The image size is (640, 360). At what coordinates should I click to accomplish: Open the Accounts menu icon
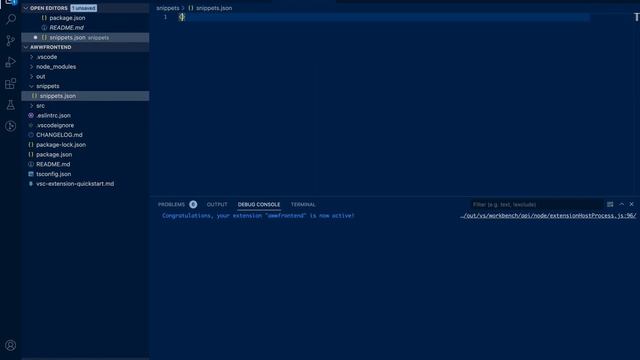(11, 345)
